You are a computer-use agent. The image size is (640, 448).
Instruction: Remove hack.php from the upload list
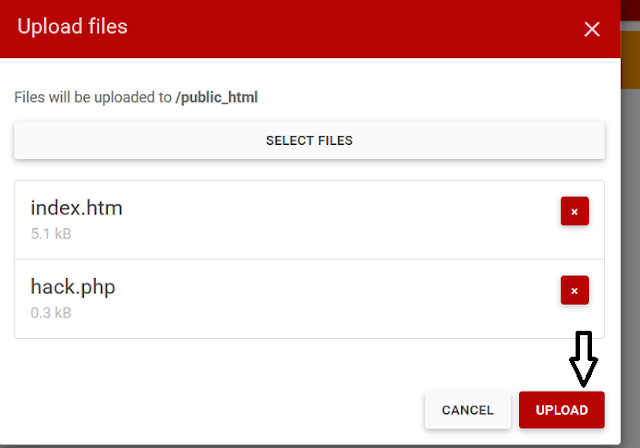point(574,290)
